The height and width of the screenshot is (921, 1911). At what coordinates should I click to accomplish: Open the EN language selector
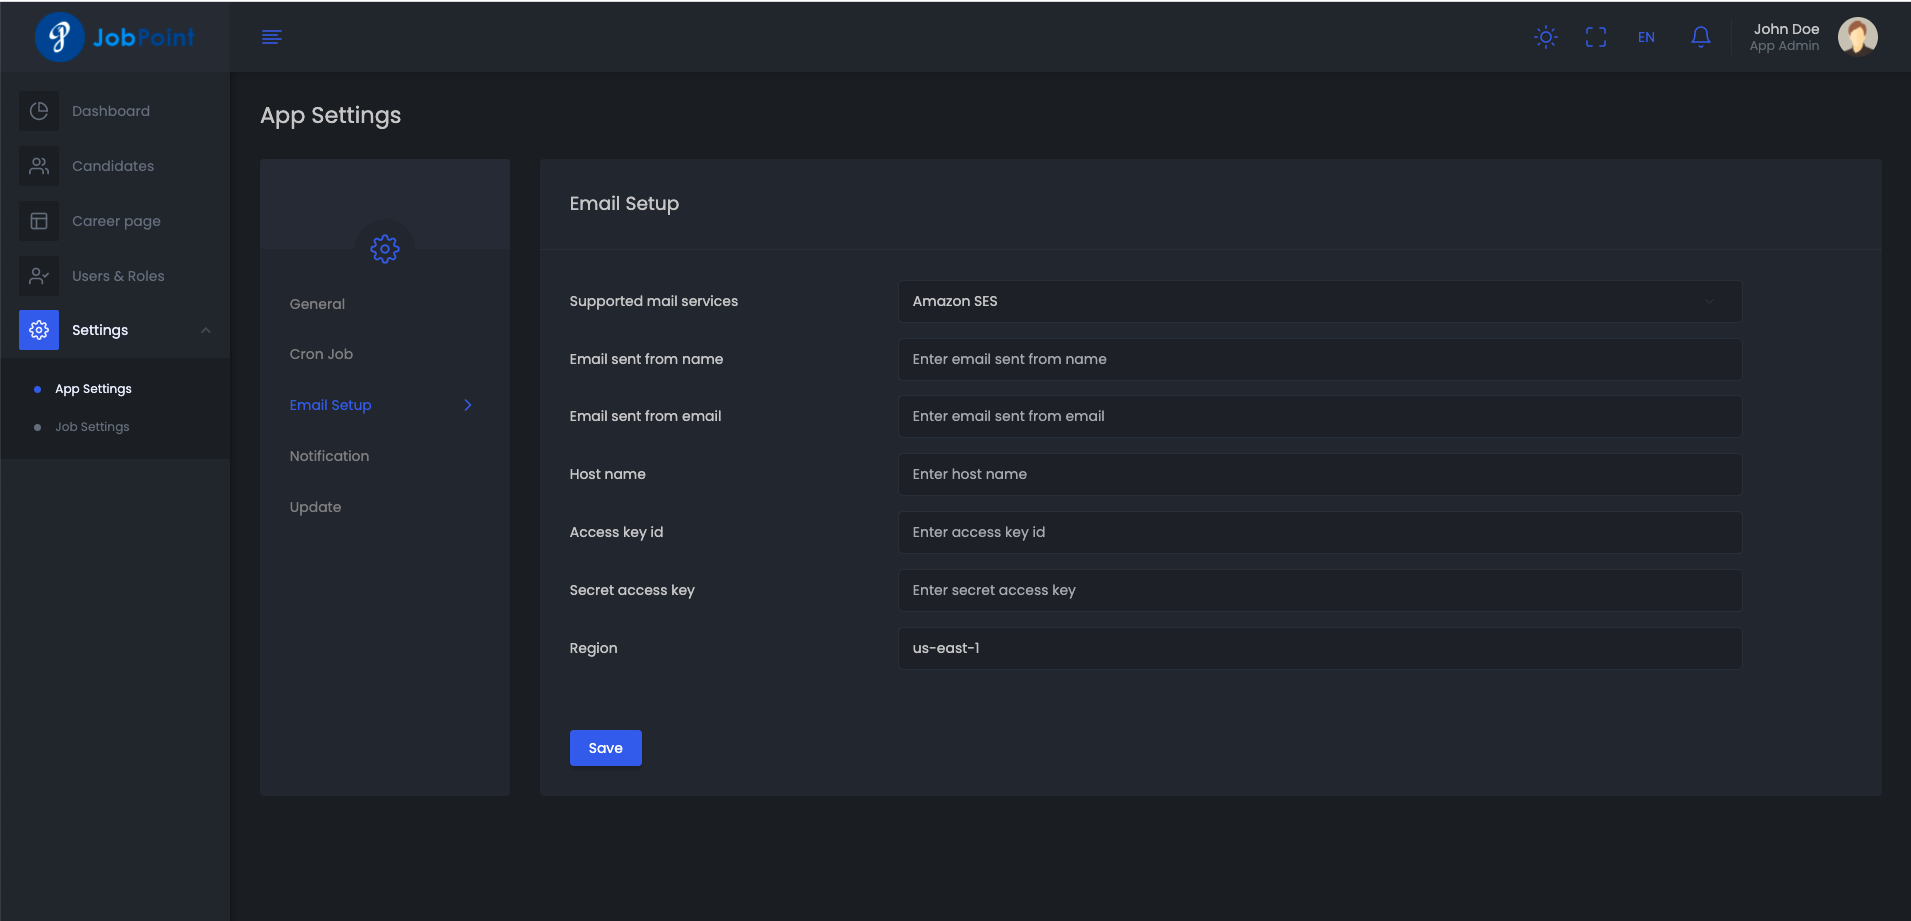coord(1645,37)
